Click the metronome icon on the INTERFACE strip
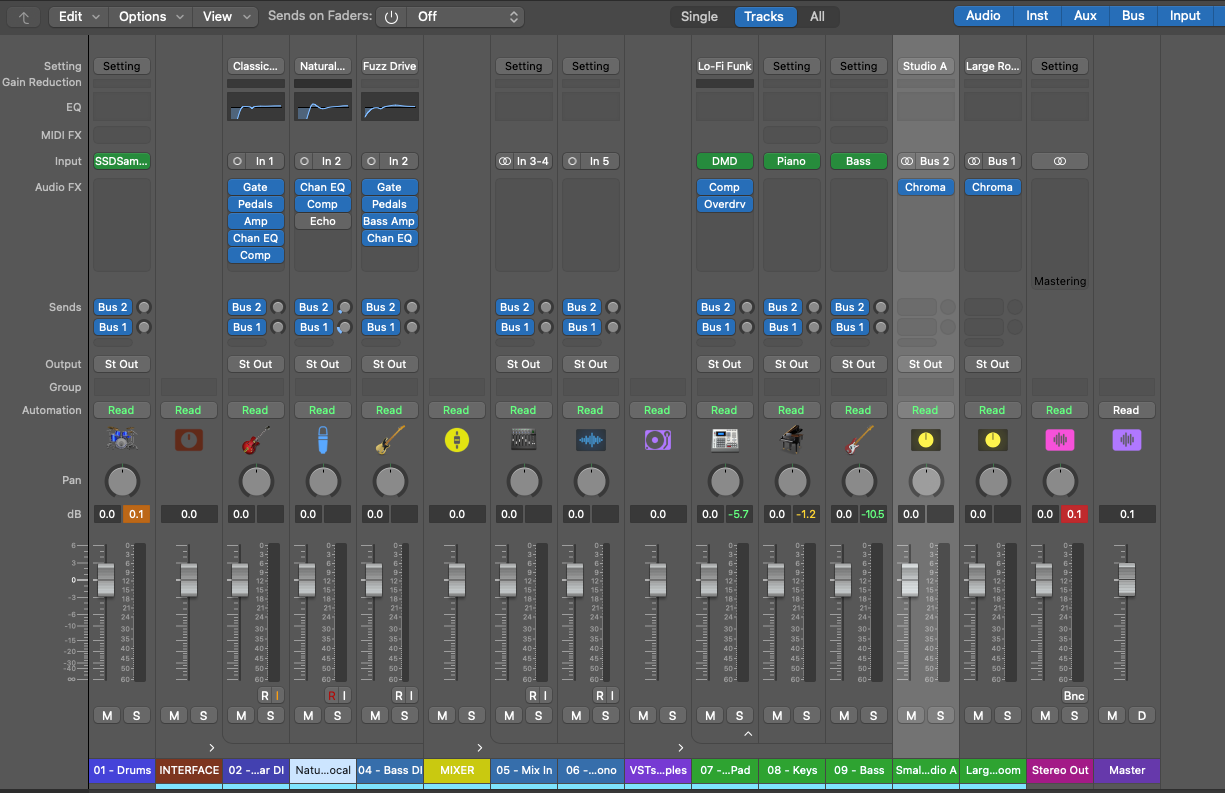 [x=188, y=439]
